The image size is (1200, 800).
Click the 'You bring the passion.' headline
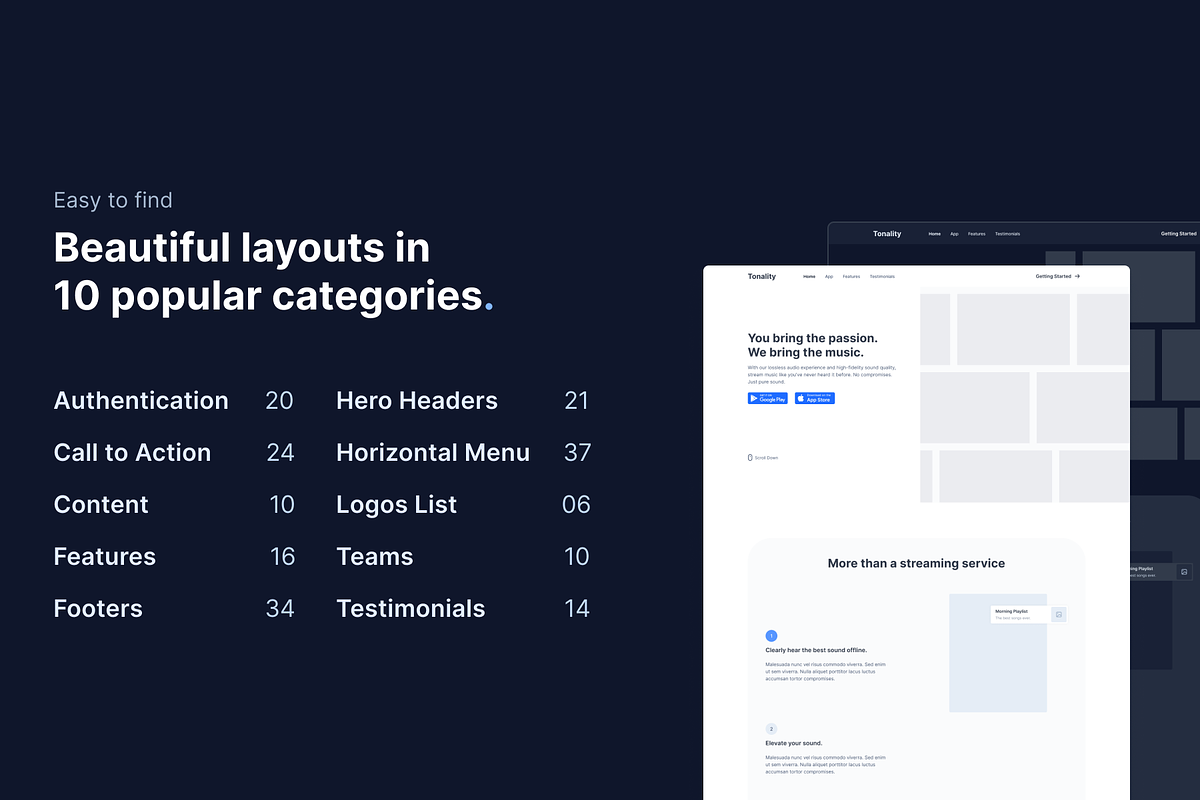813,338
